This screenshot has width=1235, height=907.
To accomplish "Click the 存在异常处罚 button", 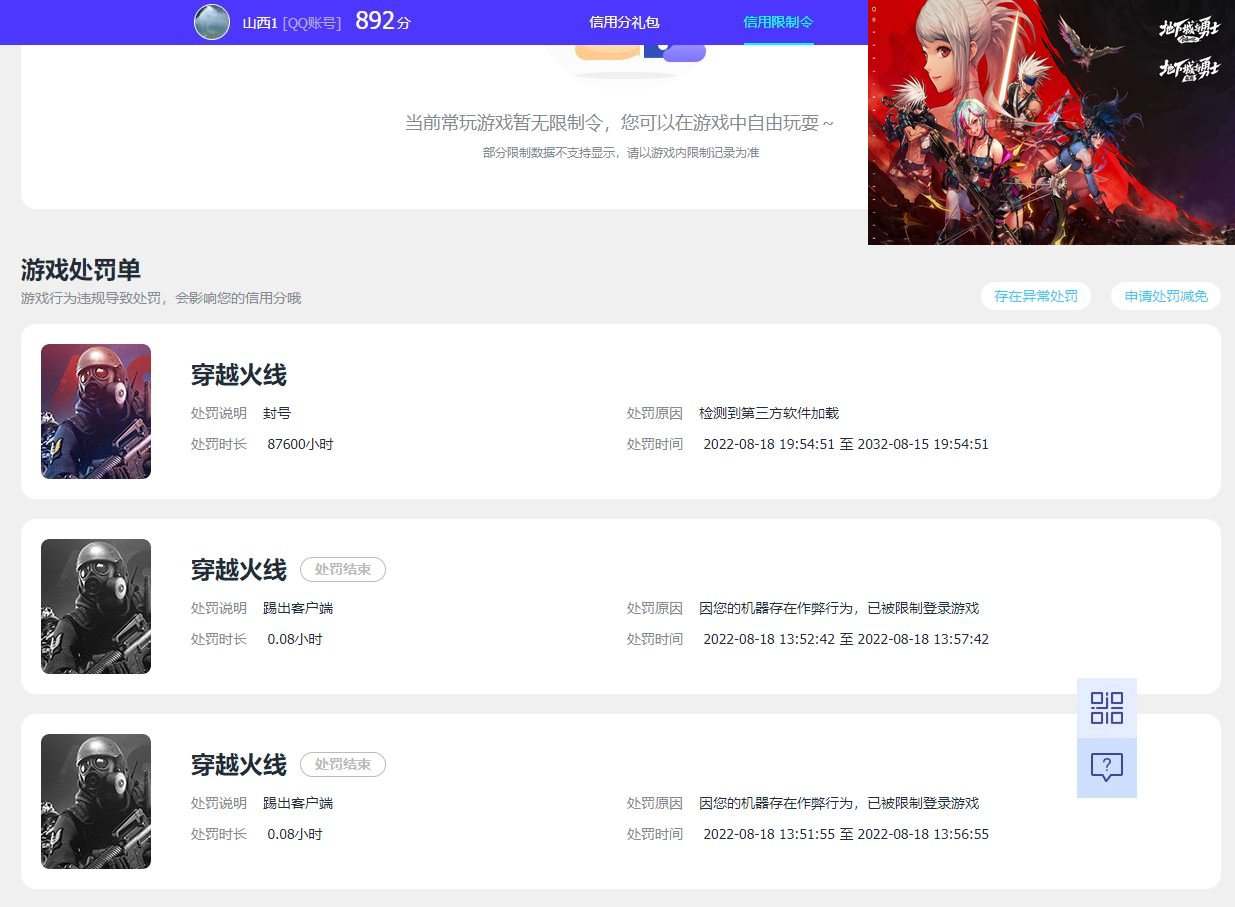I will pyautogui.click(x=1036, y=296).
